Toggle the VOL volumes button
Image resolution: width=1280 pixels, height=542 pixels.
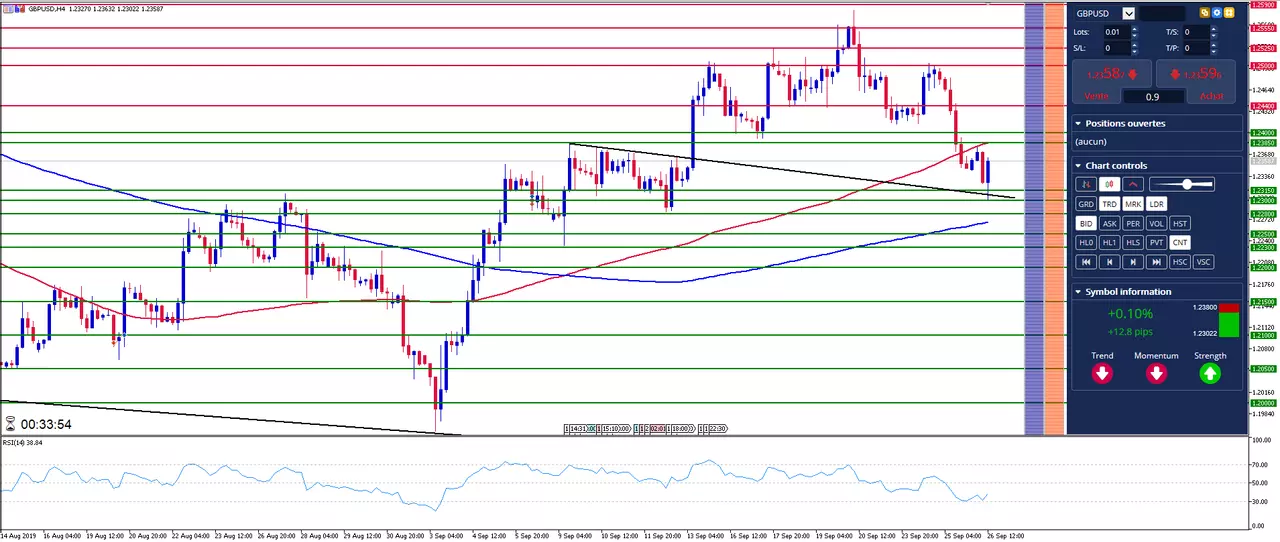pyautogui.click(x=1157, y=223)
